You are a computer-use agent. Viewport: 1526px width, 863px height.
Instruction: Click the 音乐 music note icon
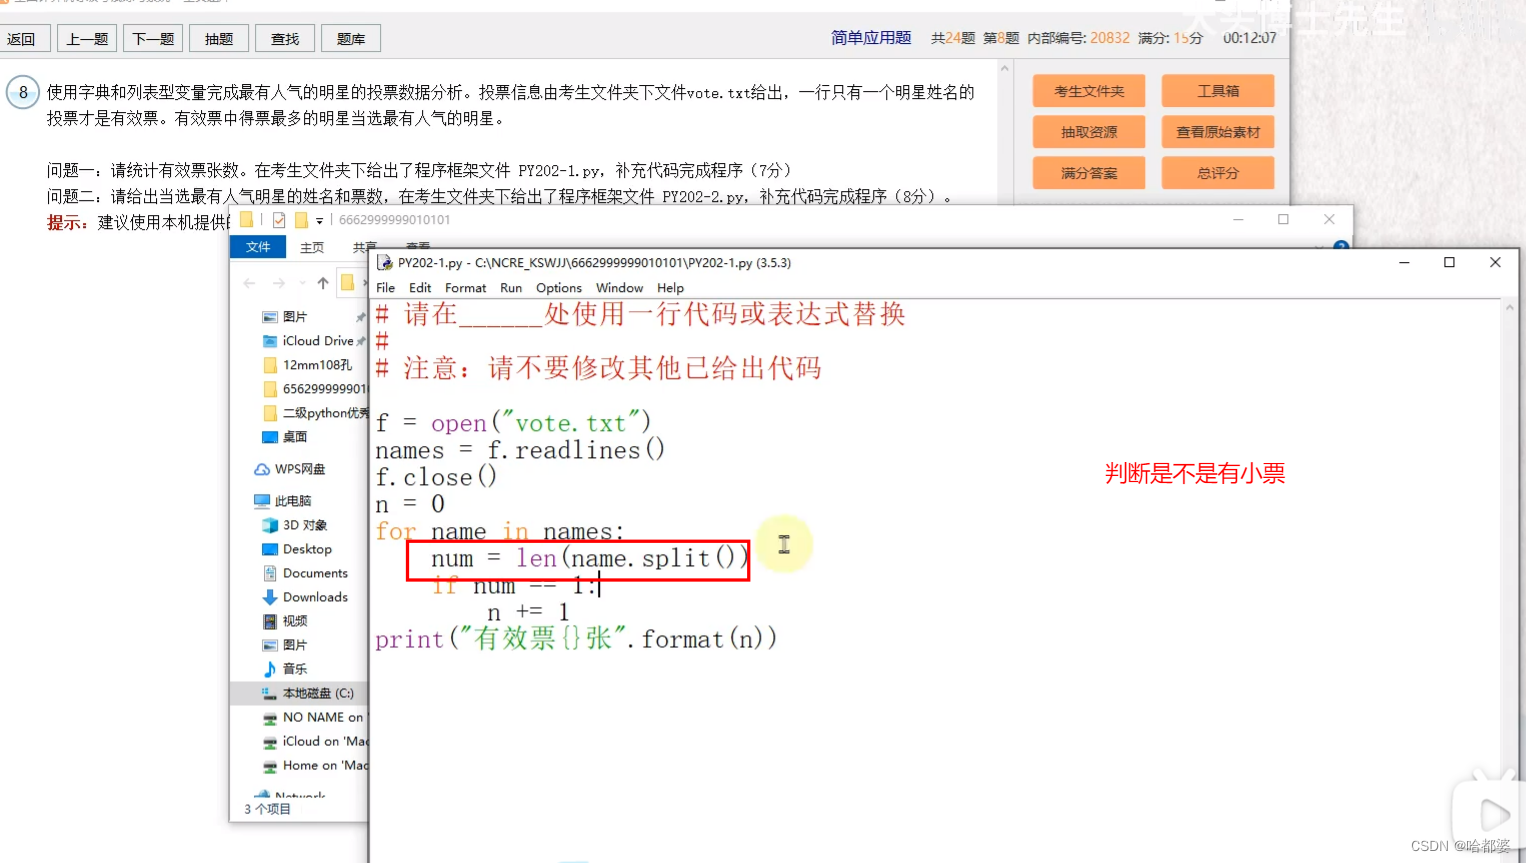click(x=270, y=669)
